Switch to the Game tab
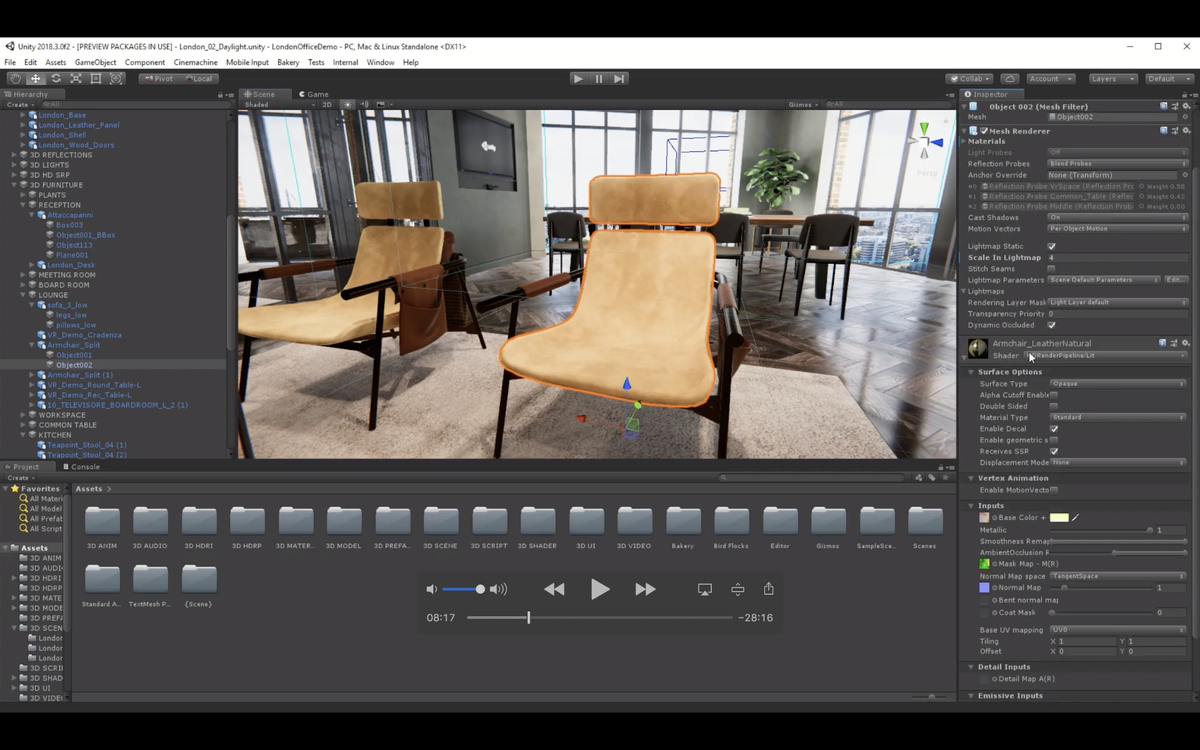 pyautogui.click(x=313, y=94)
